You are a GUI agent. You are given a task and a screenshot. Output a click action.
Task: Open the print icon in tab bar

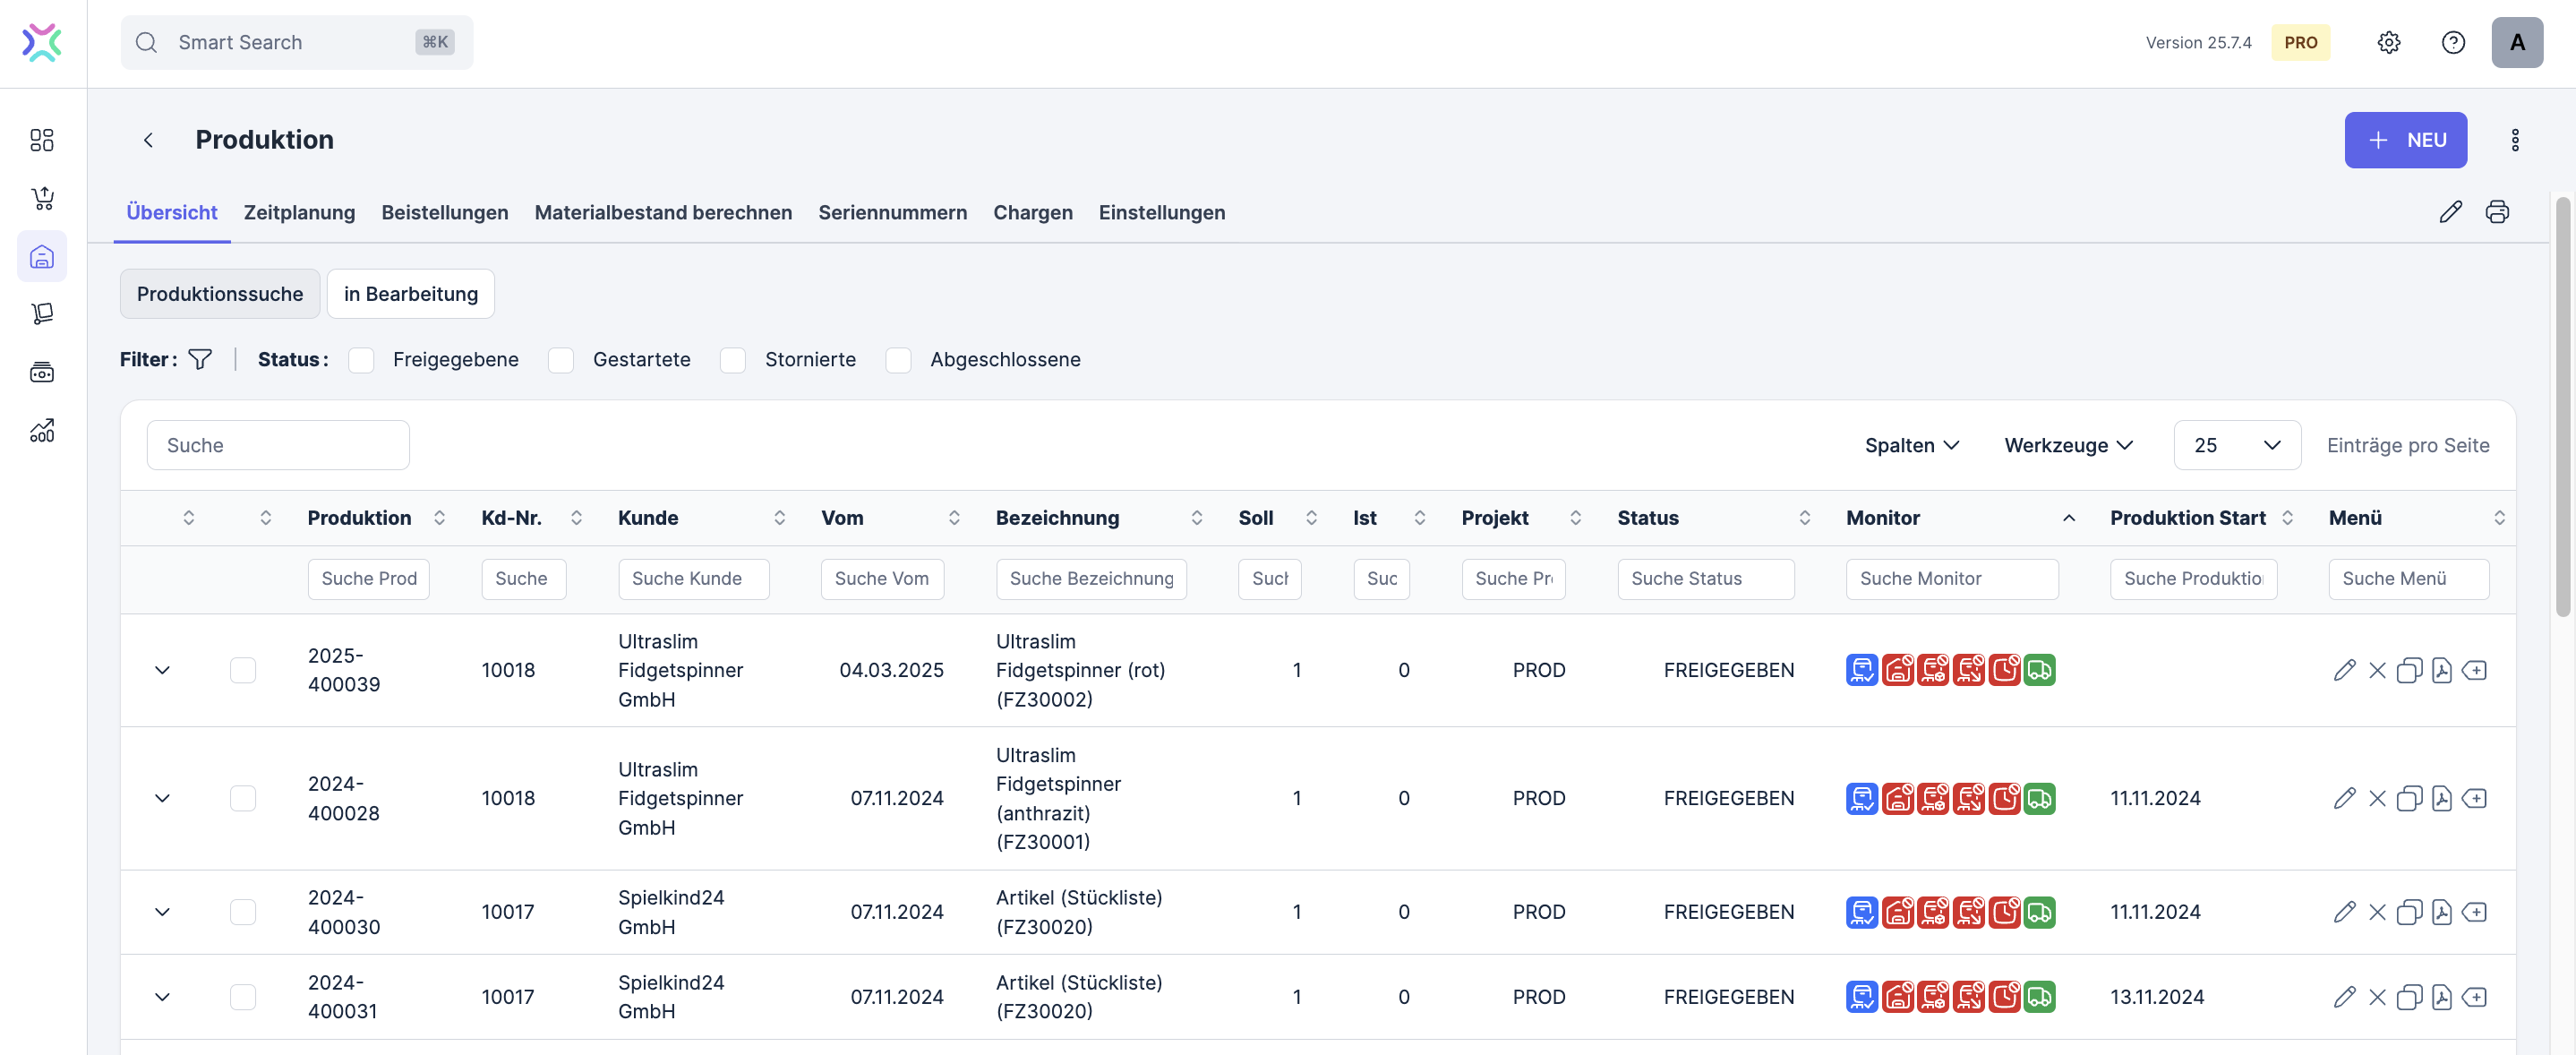click(2497, 212)
